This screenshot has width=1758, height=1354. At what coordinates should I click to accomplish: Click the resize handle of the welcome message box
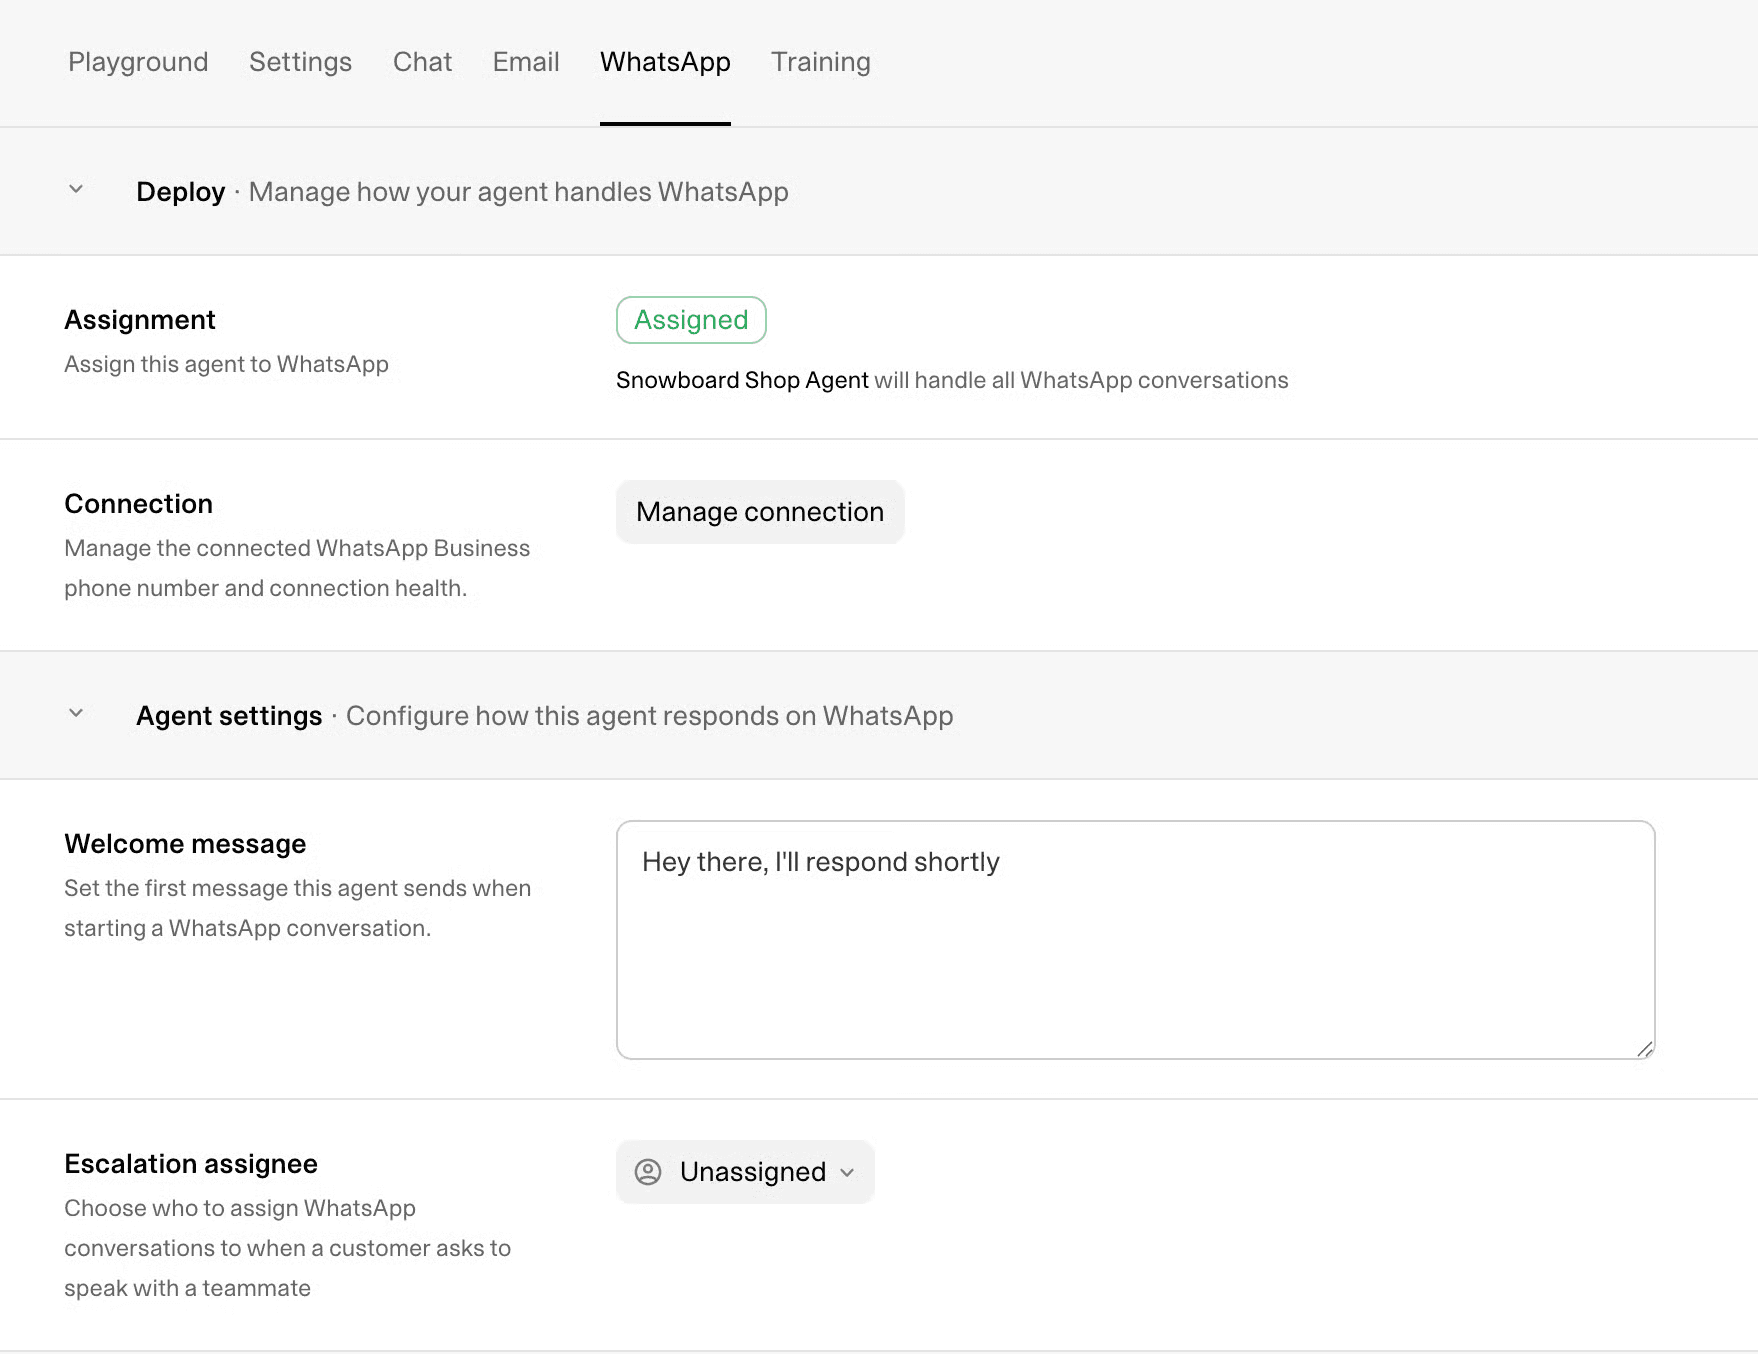coord(1644,1048)
